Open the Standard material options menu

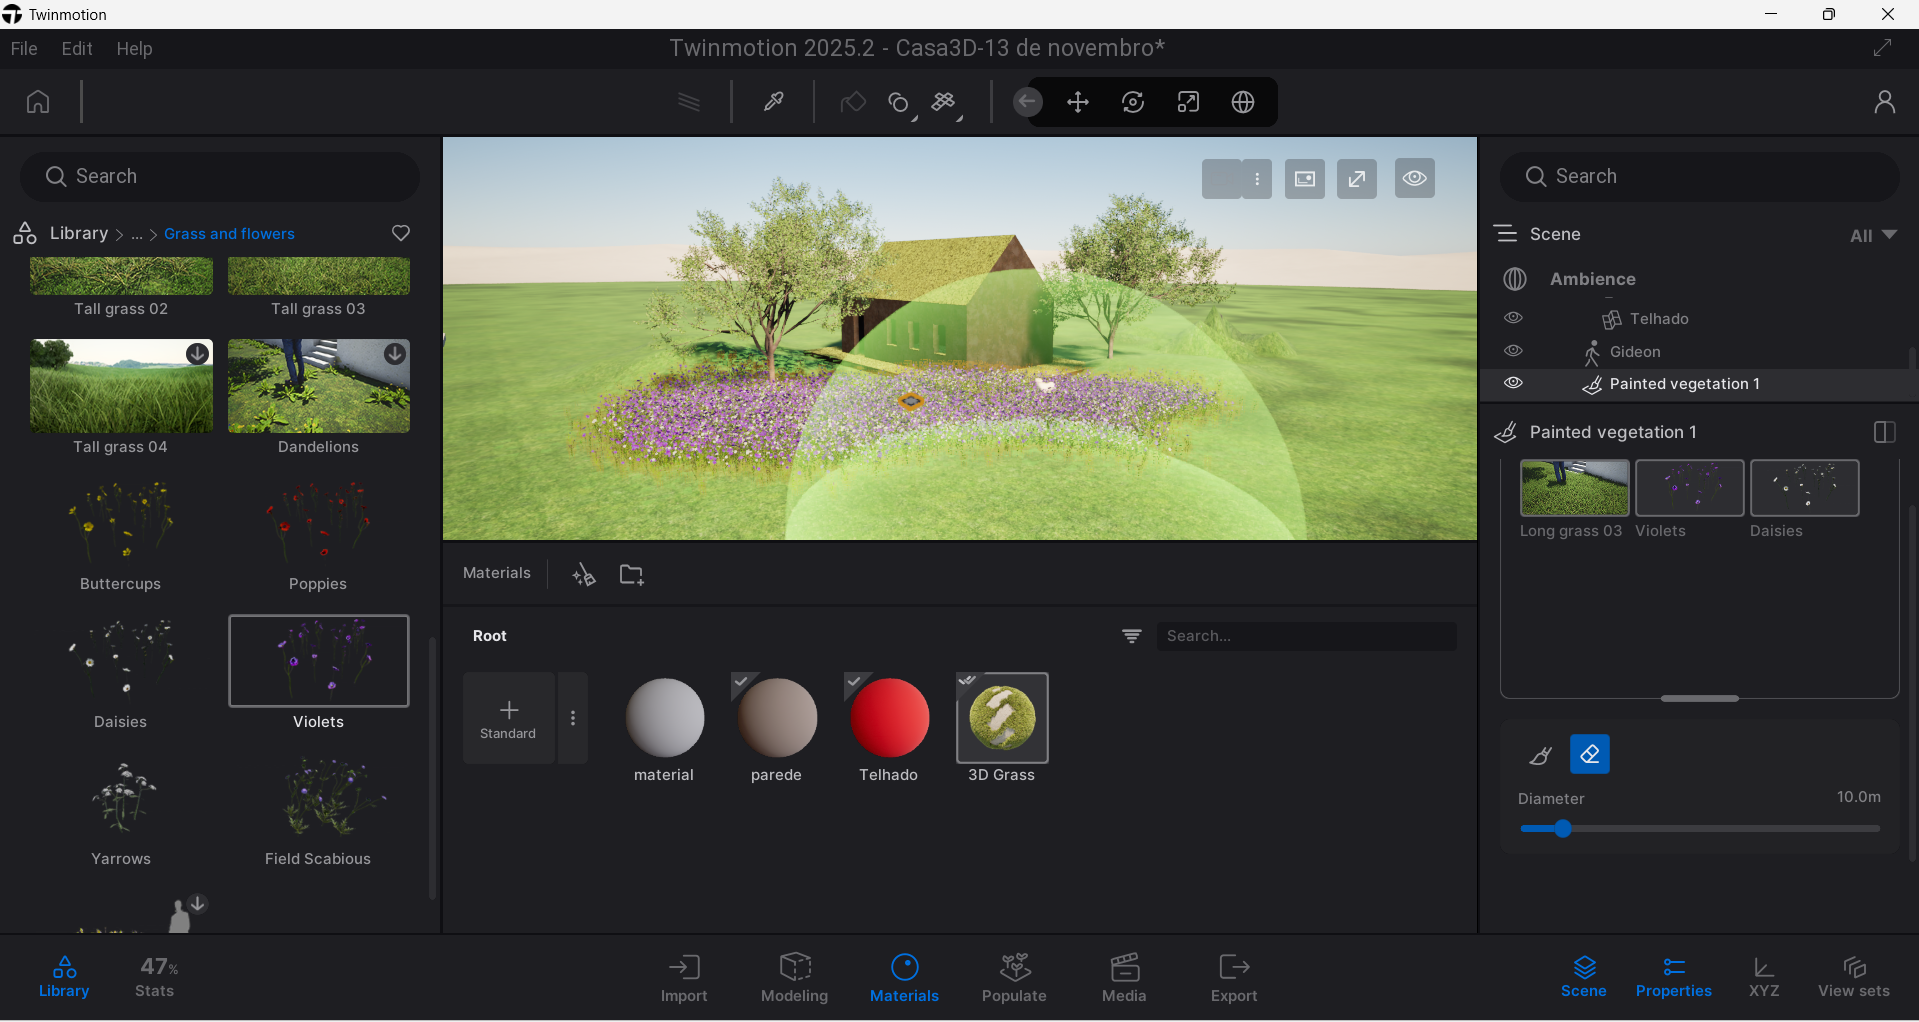pos(573,718)
